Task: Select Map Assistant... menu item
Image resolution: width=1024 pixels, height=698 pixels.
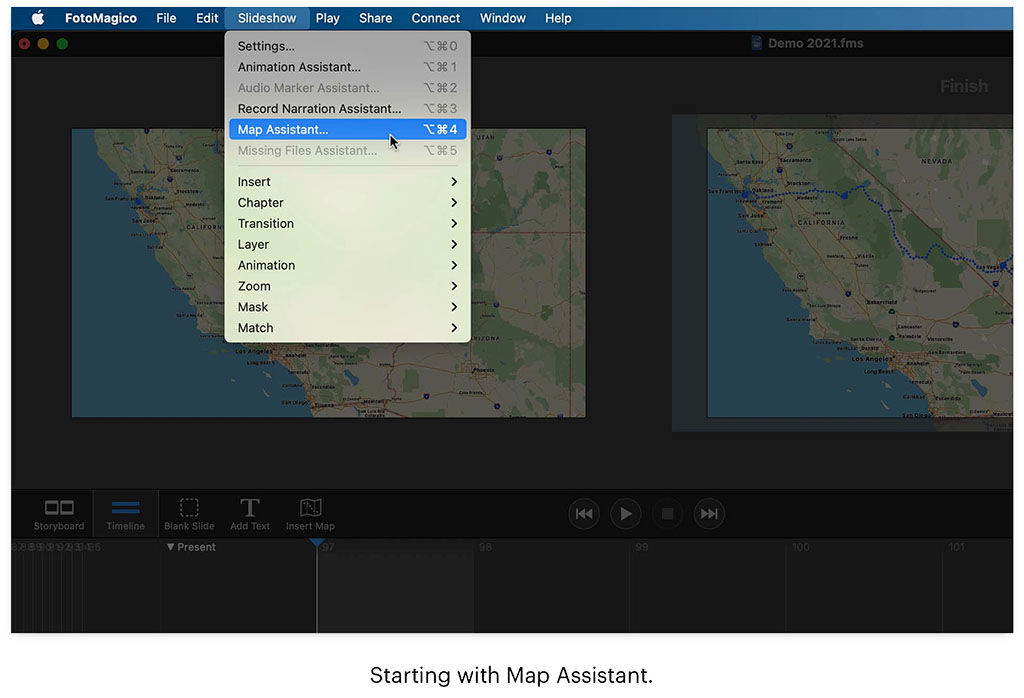Action: pyautogui.click(x=347, y=129)
